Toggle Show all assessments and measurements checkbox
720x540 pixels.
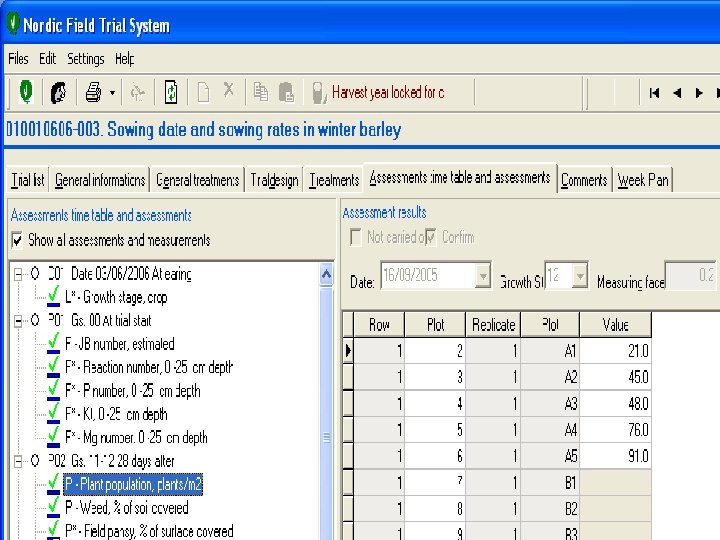pos(17,240)
